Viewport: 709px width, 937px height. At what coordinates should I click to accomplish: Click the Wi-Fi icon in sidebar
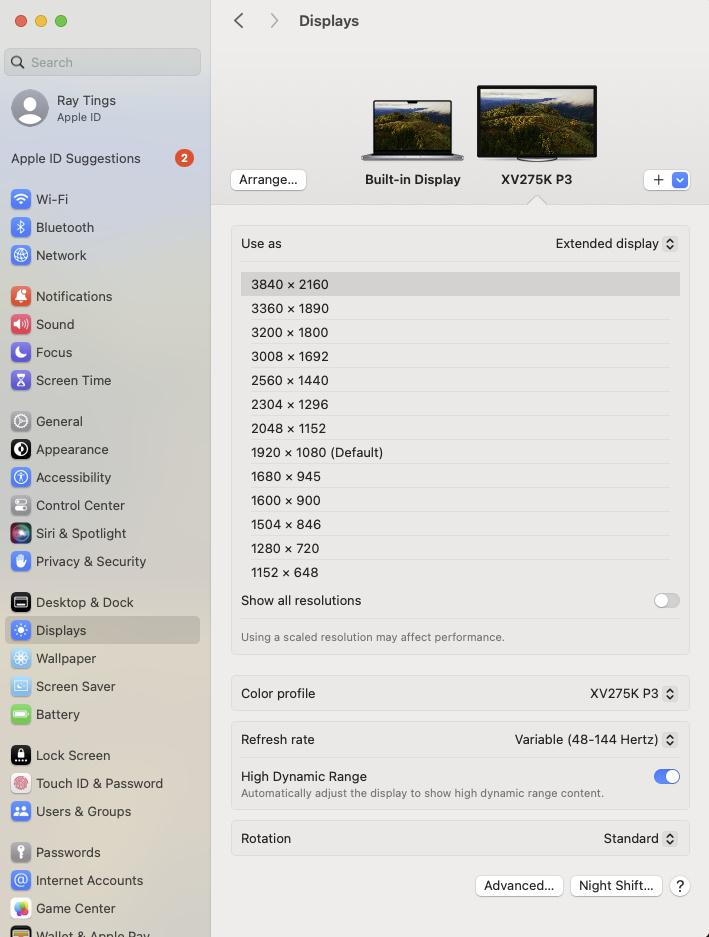21,199
